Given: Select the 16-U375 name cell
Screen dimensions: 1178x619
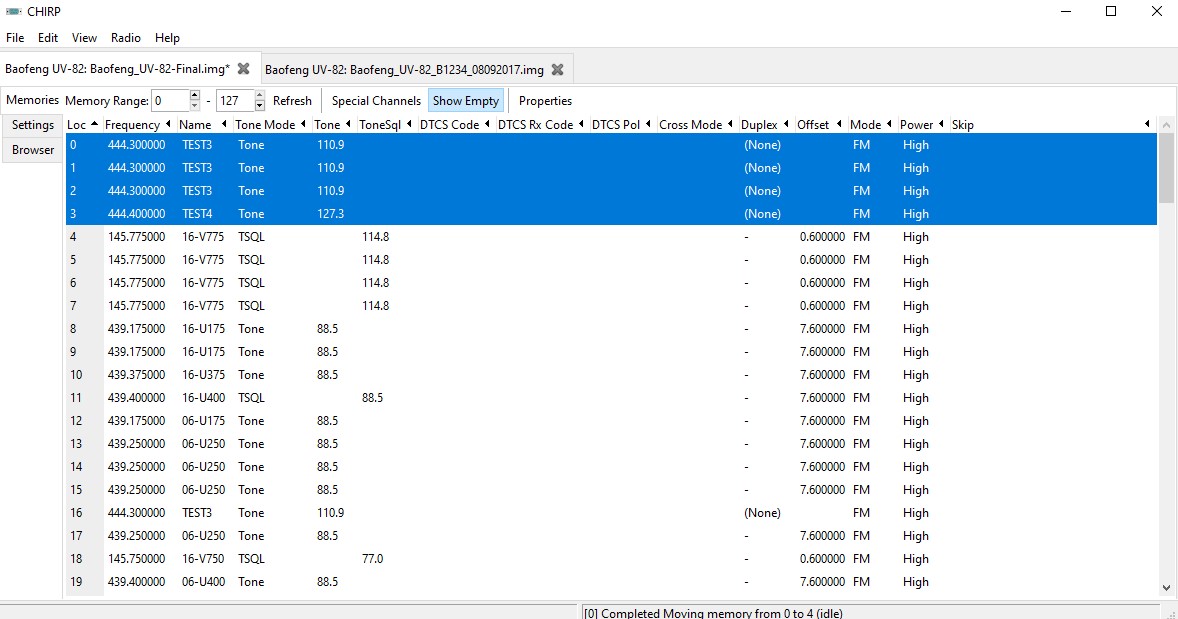Looking at the screenshot, I should pos(203,375).
